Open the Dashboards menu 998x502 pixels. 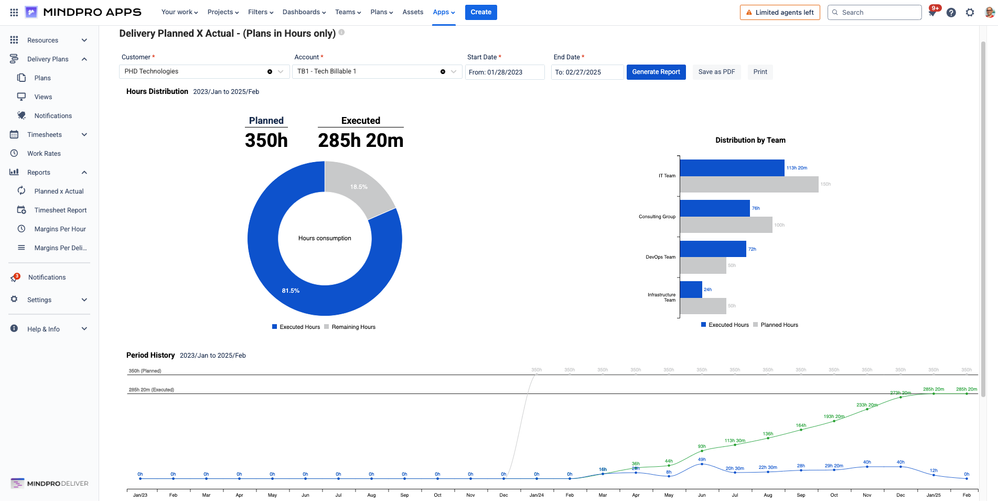tap(304, 12)
